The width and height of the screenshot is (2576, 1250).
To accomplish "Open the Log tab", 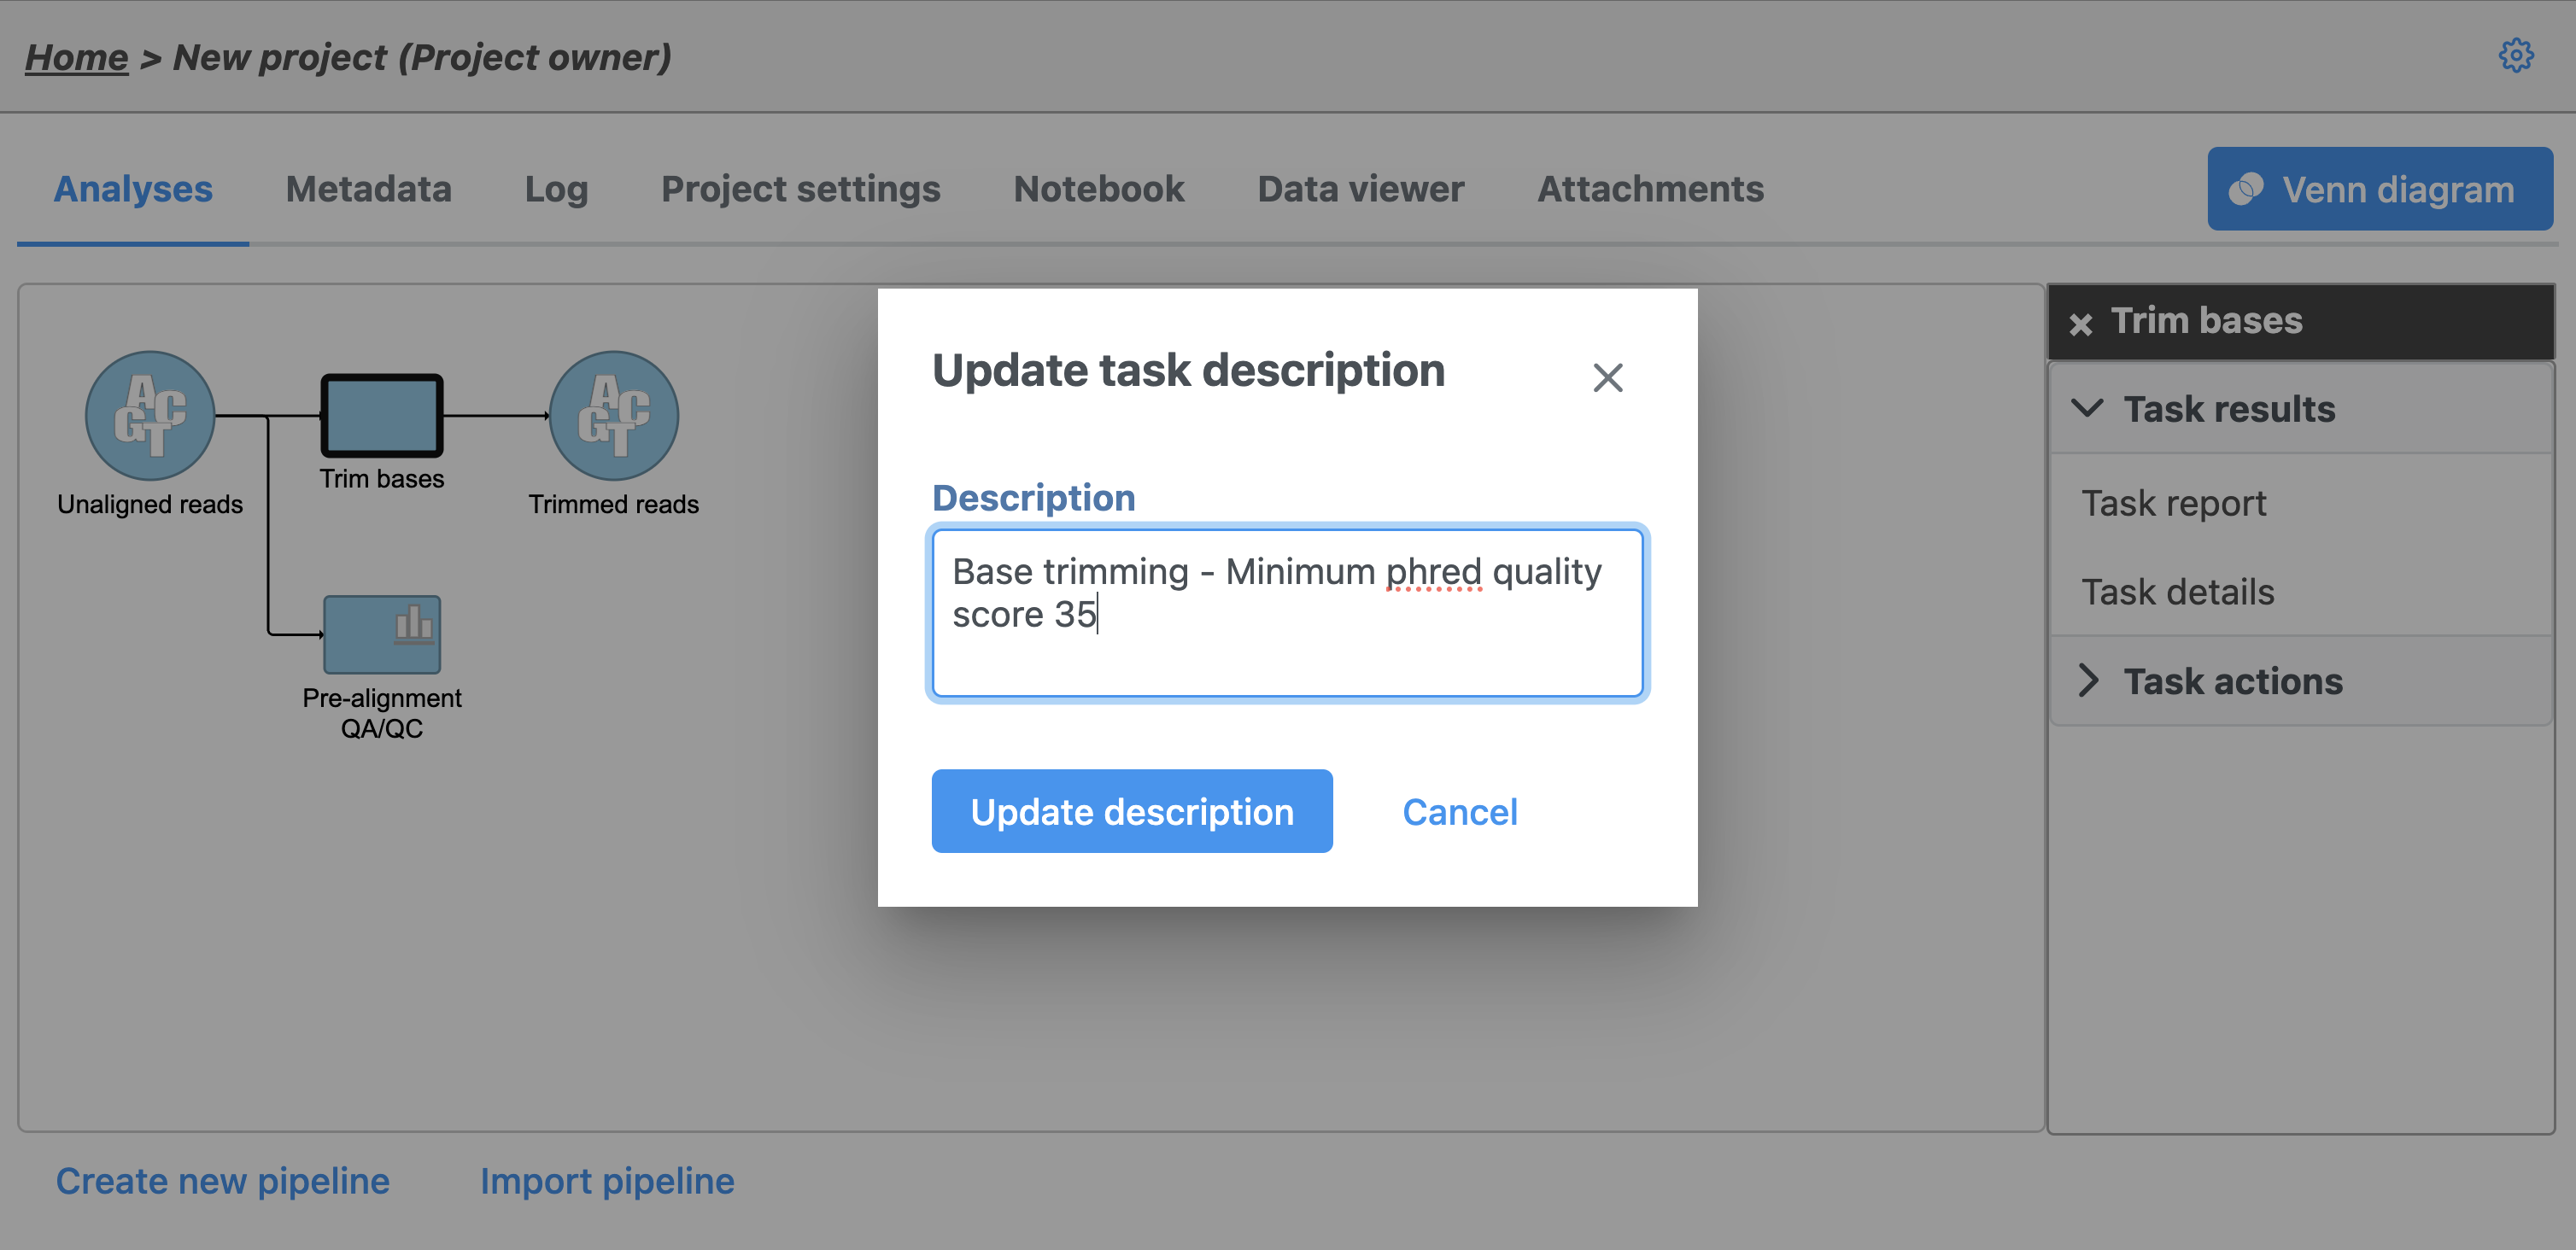I will click(x=556, y=189).
